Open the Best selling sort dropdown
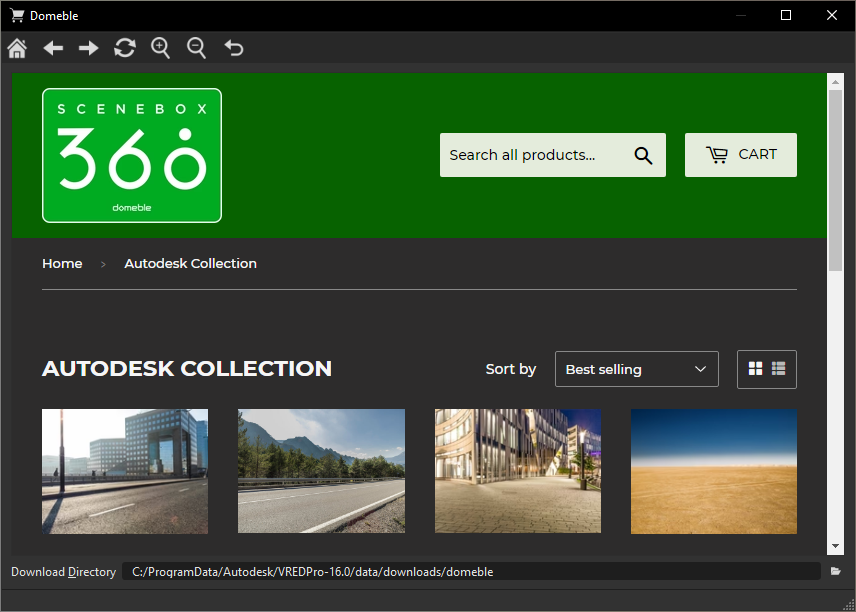This screenshot has height=612, width=856. [x=636, y=368]
